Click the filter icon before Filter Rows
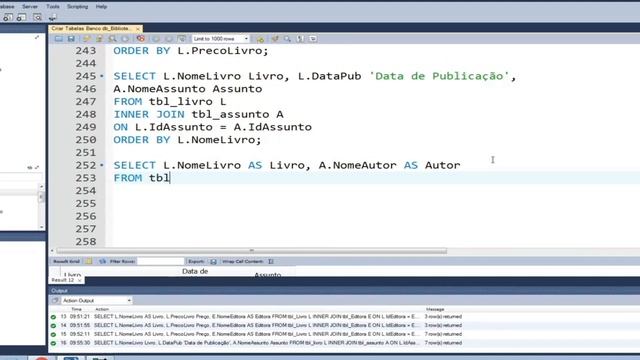The width and height of the screenshot is (640, 360). click(102, 261)
